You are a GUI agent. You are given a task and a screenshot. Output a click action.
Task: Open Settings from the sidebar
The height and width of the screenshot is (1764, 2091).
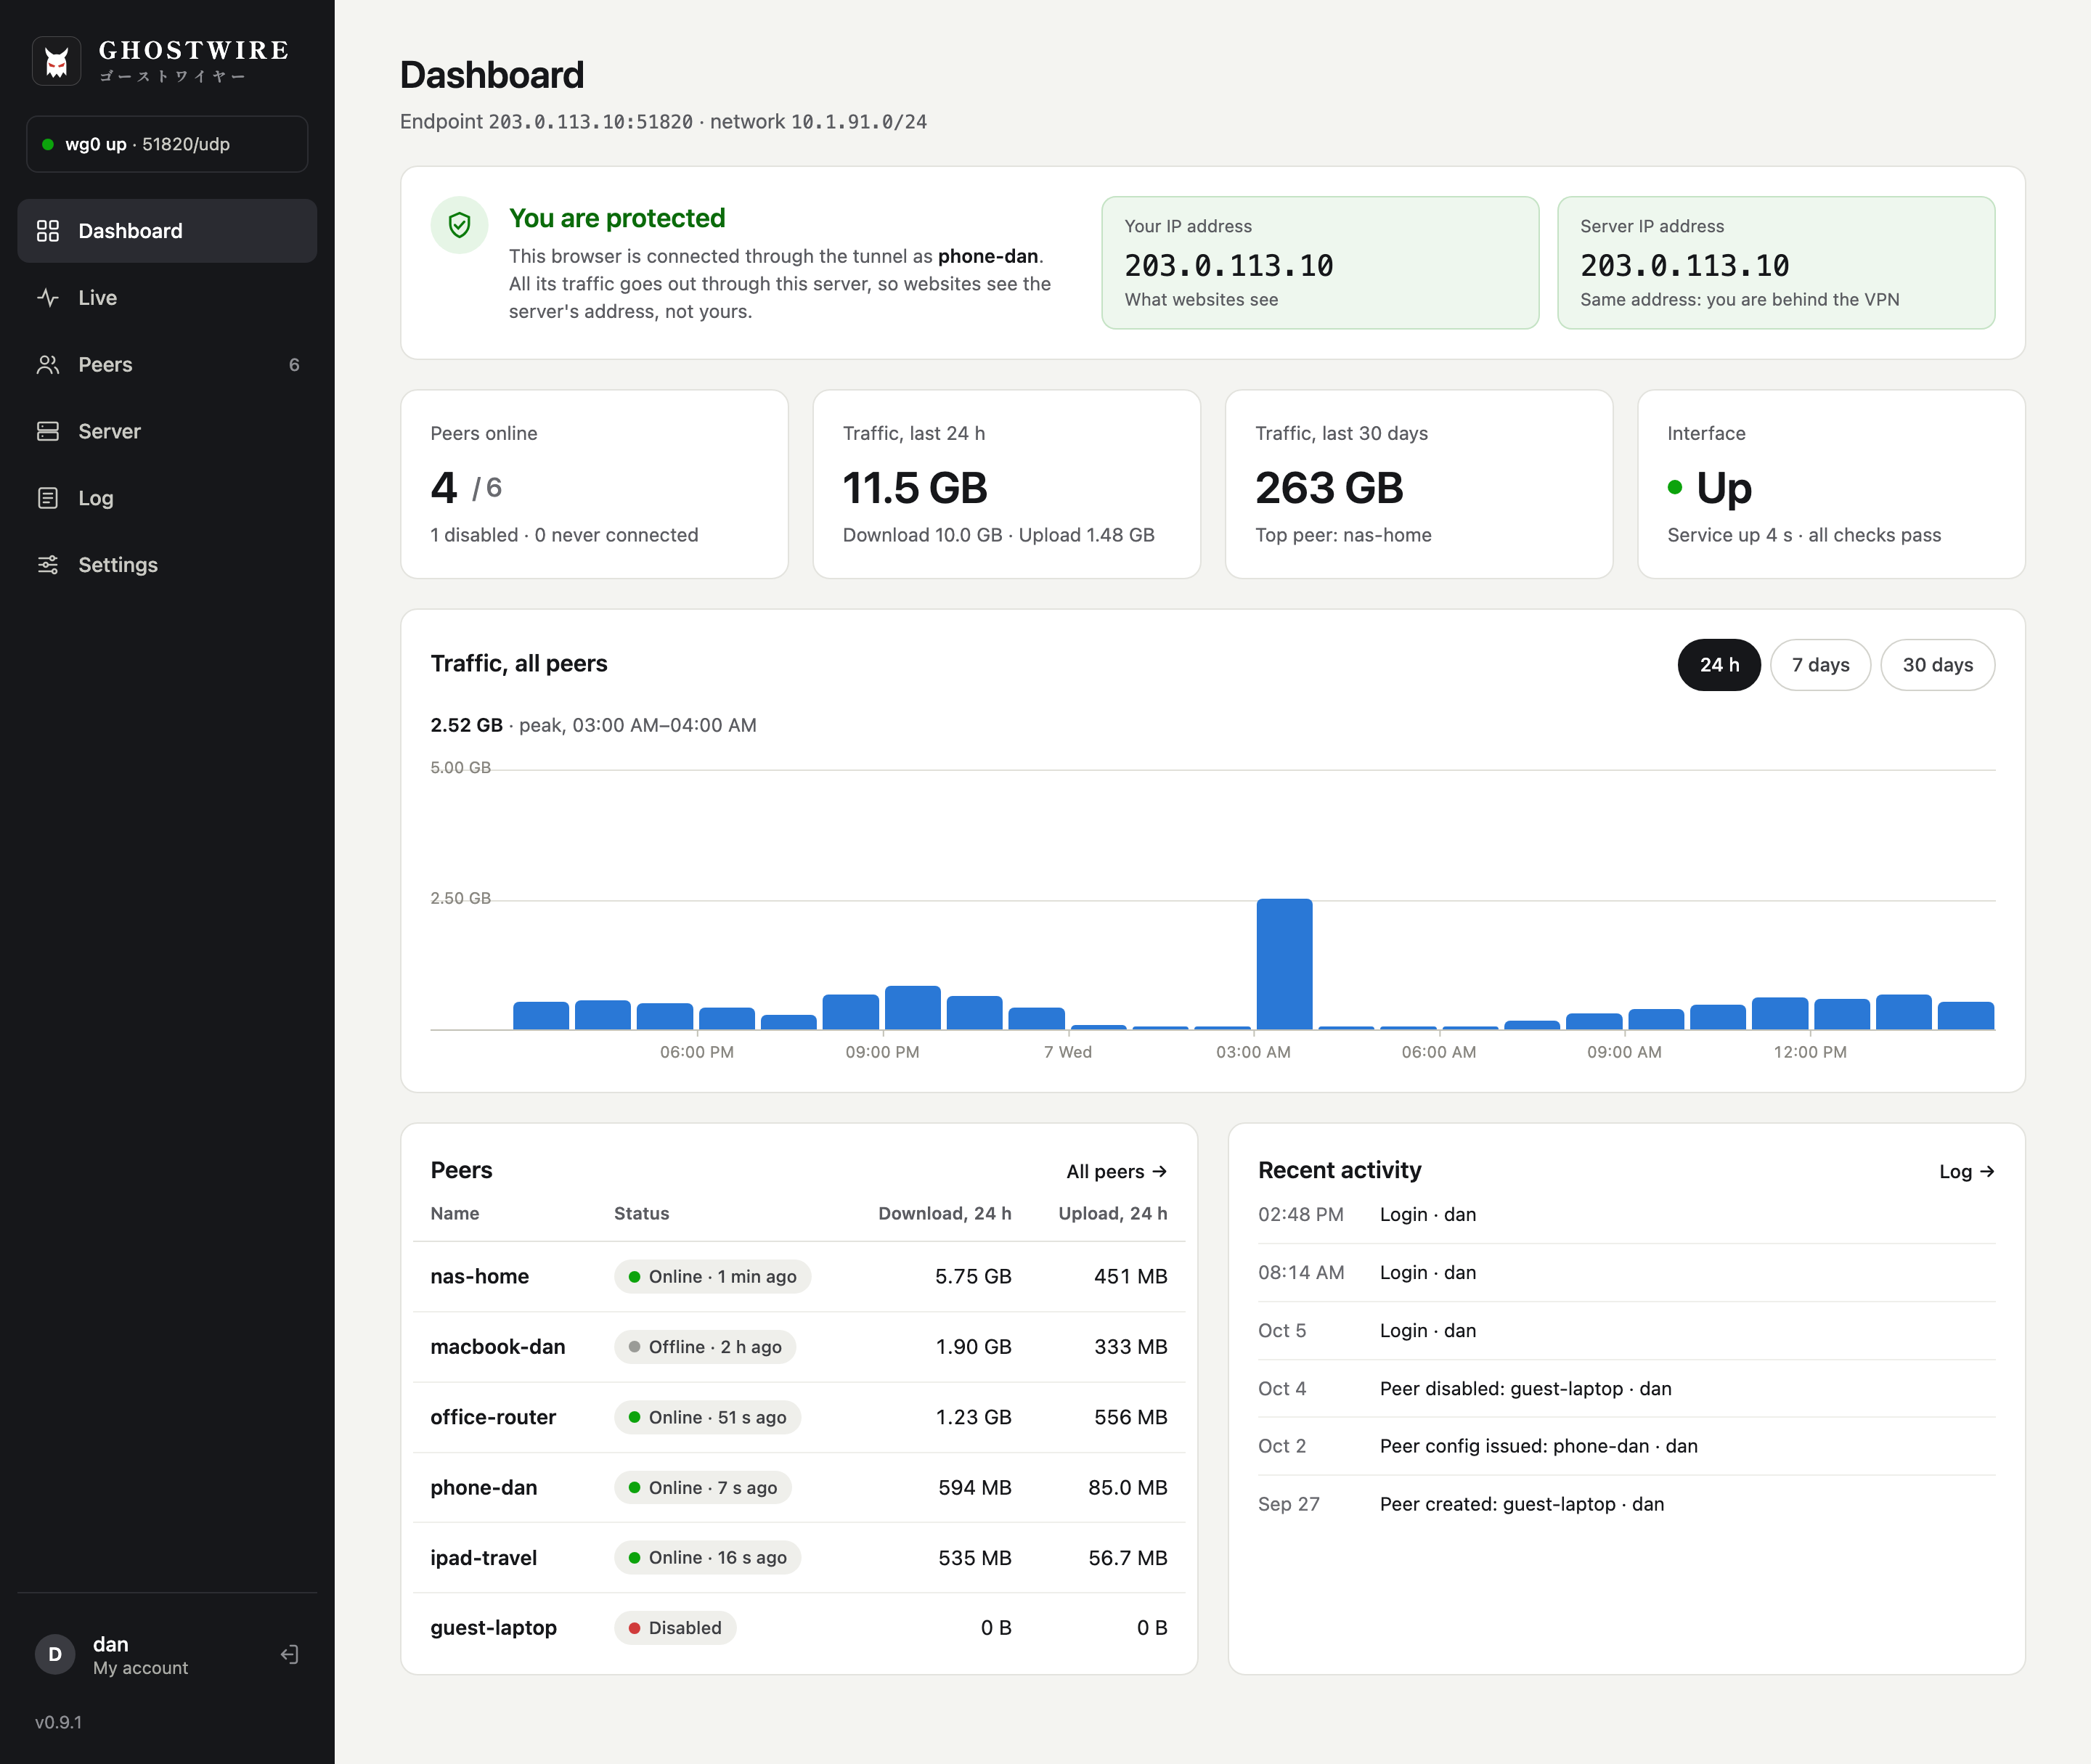pos(167,565)
